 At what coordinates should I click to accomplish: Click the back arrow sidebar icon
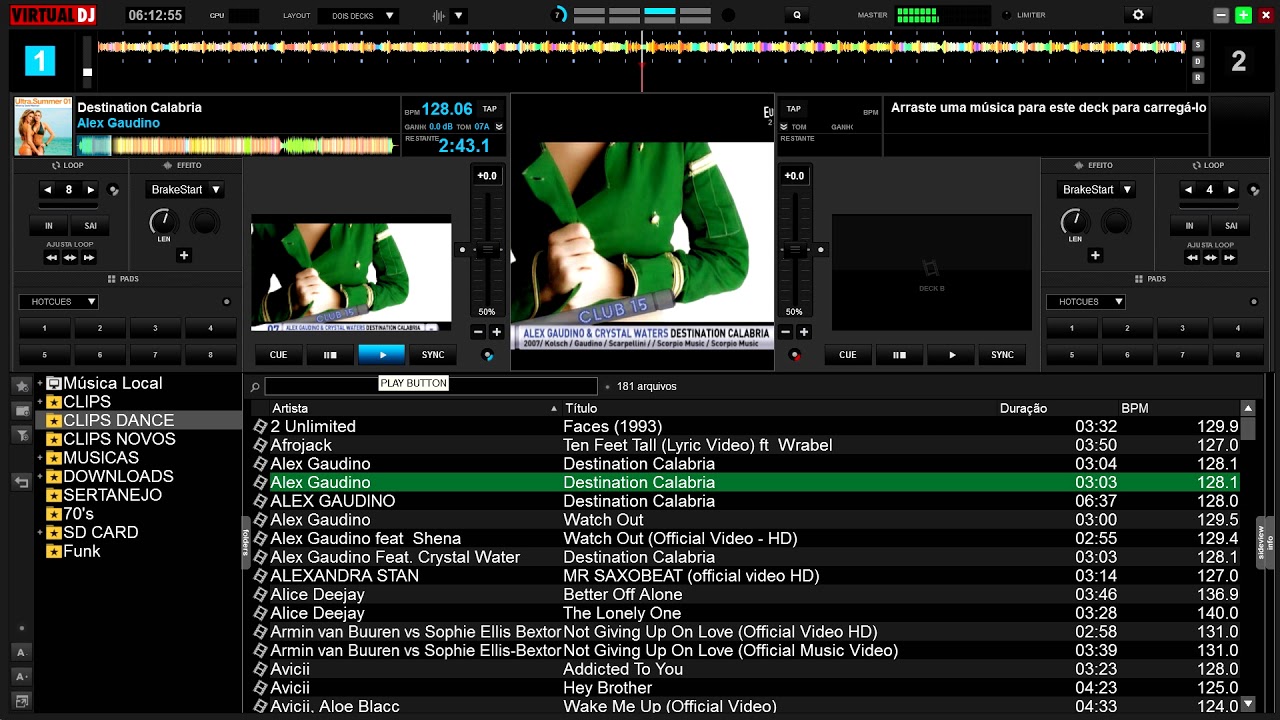coord(22,482)
